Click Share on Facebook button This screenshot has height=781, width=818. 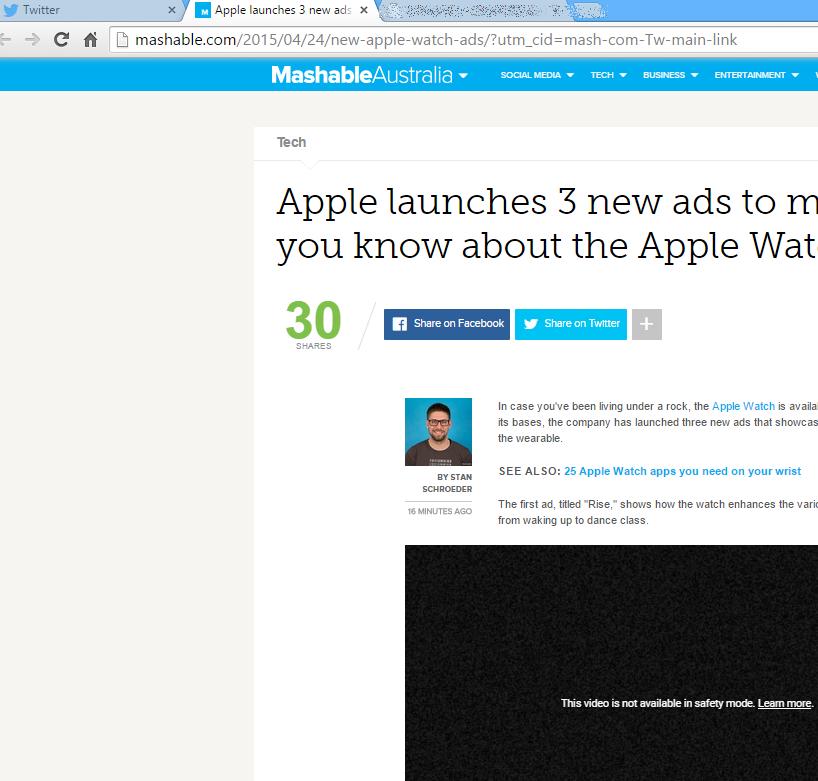pyautogui.click(x=447, y=324)
